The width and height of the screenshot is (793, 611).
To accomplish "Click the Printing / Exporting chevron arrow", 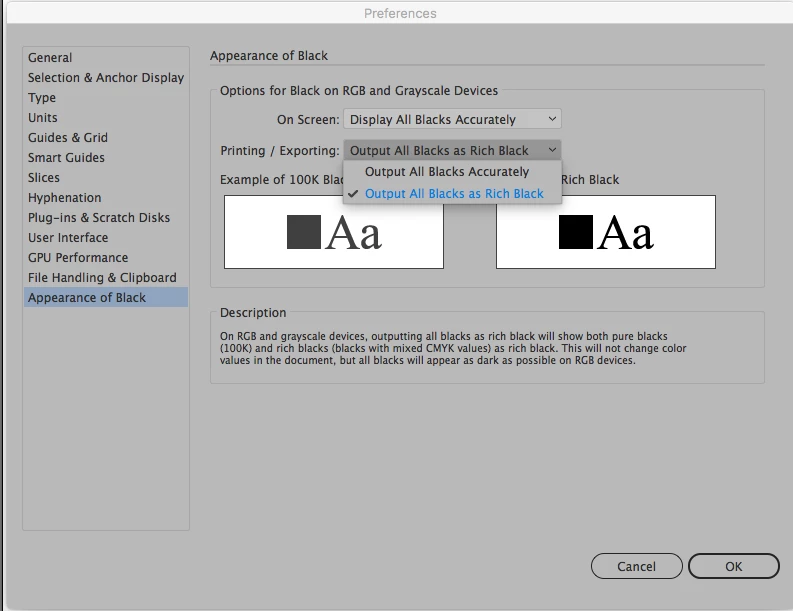I will click(552, 150).
